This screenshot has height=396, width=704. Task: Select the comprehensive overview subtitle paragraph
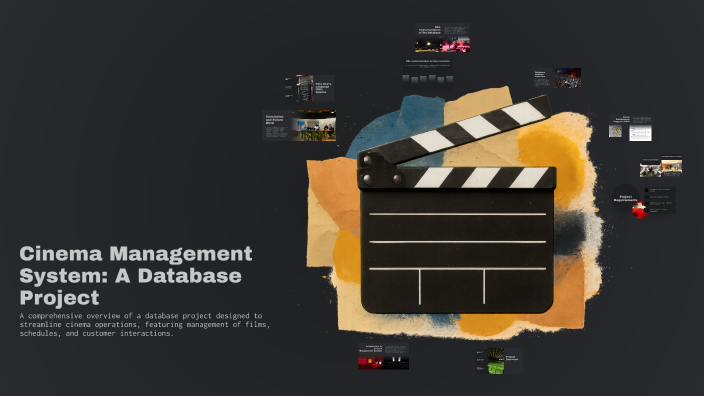[x=145, y=325]
